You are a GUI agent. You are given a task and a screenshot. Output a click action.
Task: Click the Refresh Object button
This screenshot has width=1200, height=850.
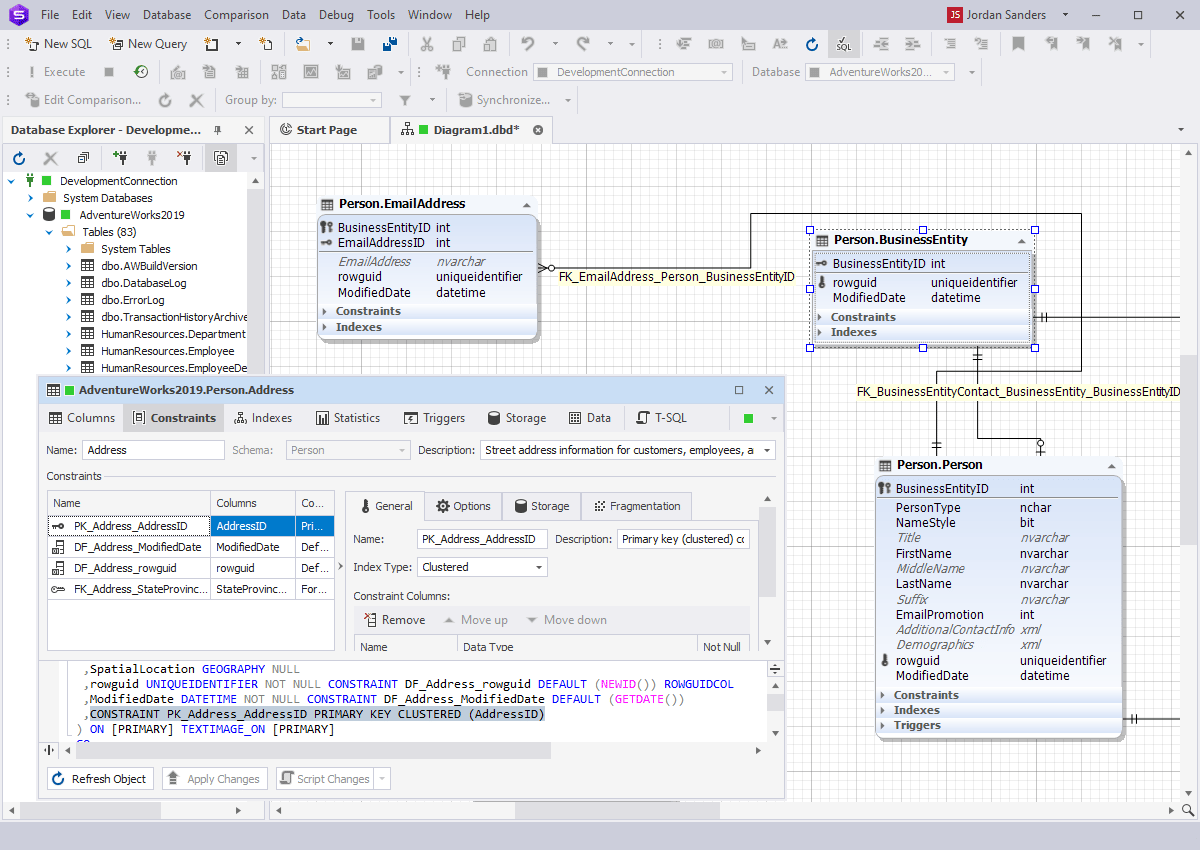(101, 779)
